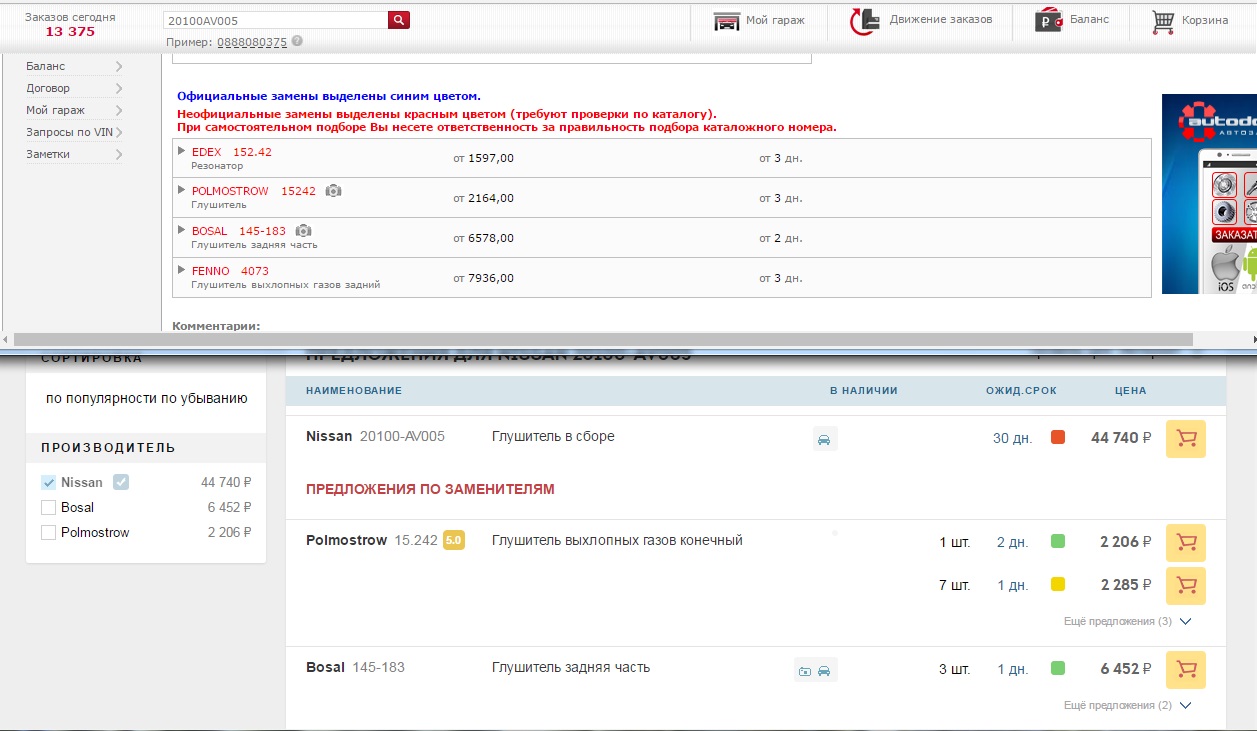Click the part number search field
Image resolution: width=1257 pixels, height=731 pixels.
coord(275,20)
